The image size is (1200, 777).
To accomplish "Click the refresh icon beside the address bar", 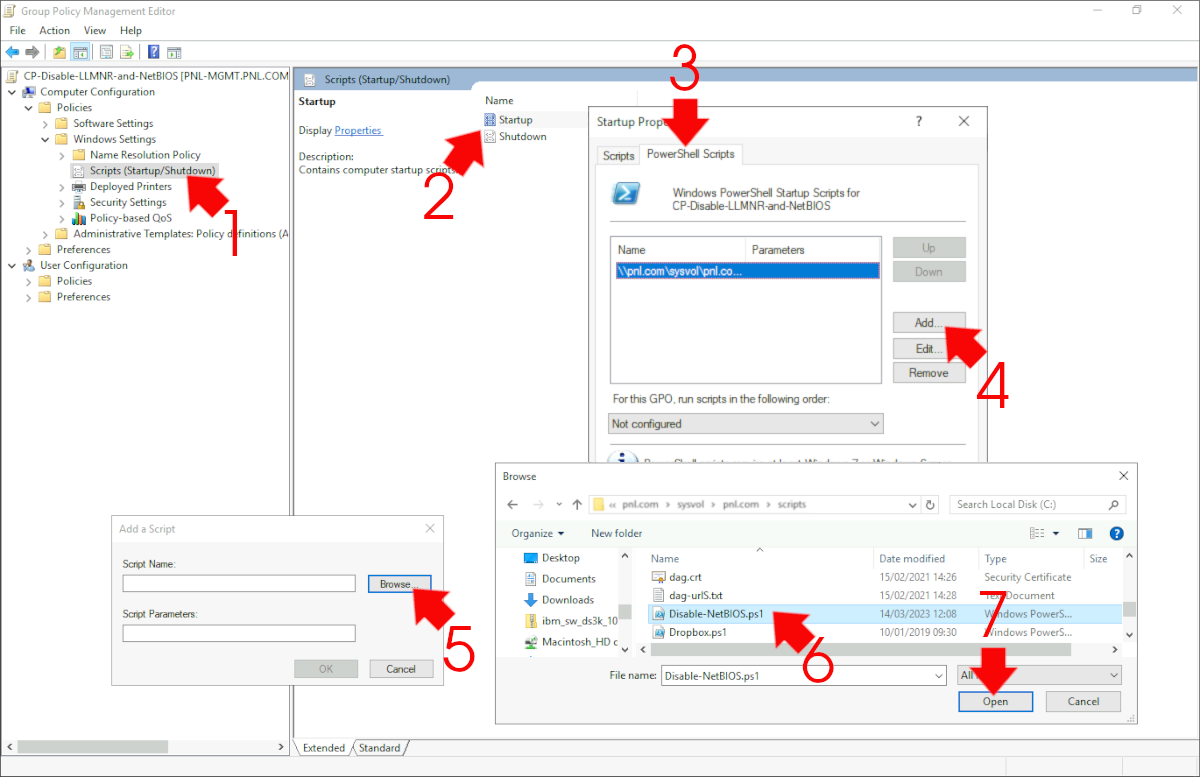I will [x=931, y=505].
